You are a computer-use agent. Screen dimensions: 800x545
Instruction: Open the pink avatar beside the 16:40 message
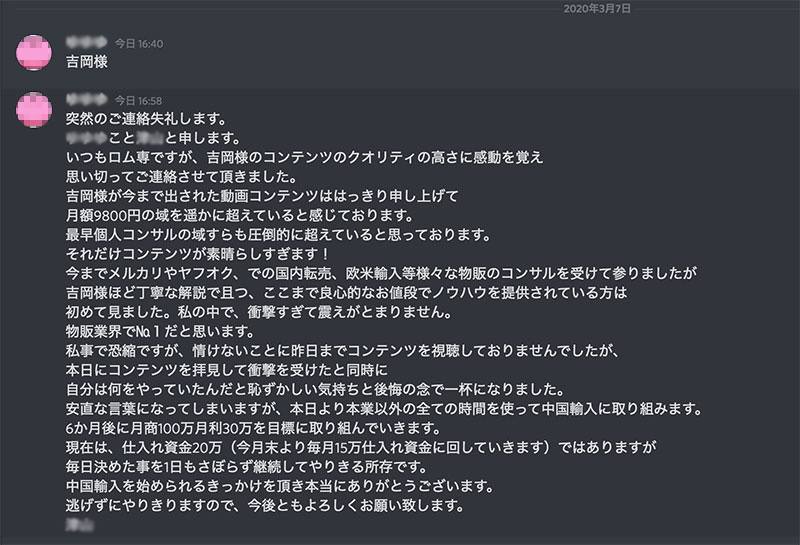click(x=34, y=52)
